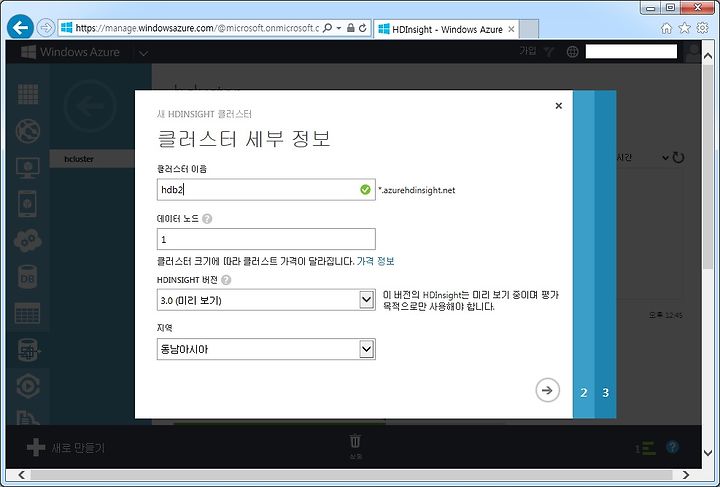Click 새로 만들기 in the bottom bar
Image resolution: width=720 pixels, height=487 pixels.
tap(66, 448)
